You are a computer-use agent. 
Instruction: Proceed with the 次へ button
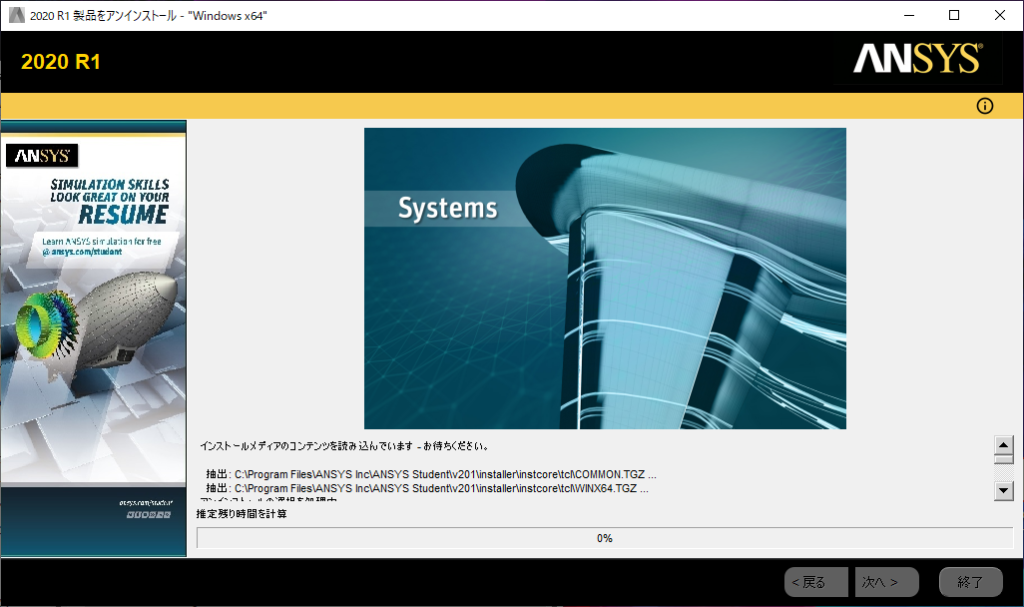pos(887,582)
